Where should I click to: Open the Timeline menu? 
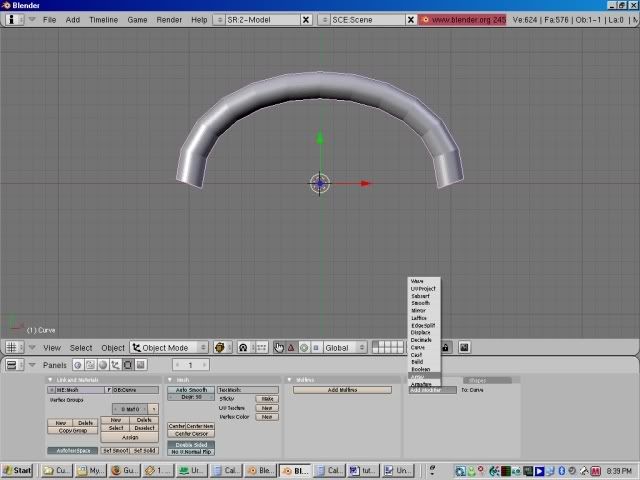click(103, 20)
